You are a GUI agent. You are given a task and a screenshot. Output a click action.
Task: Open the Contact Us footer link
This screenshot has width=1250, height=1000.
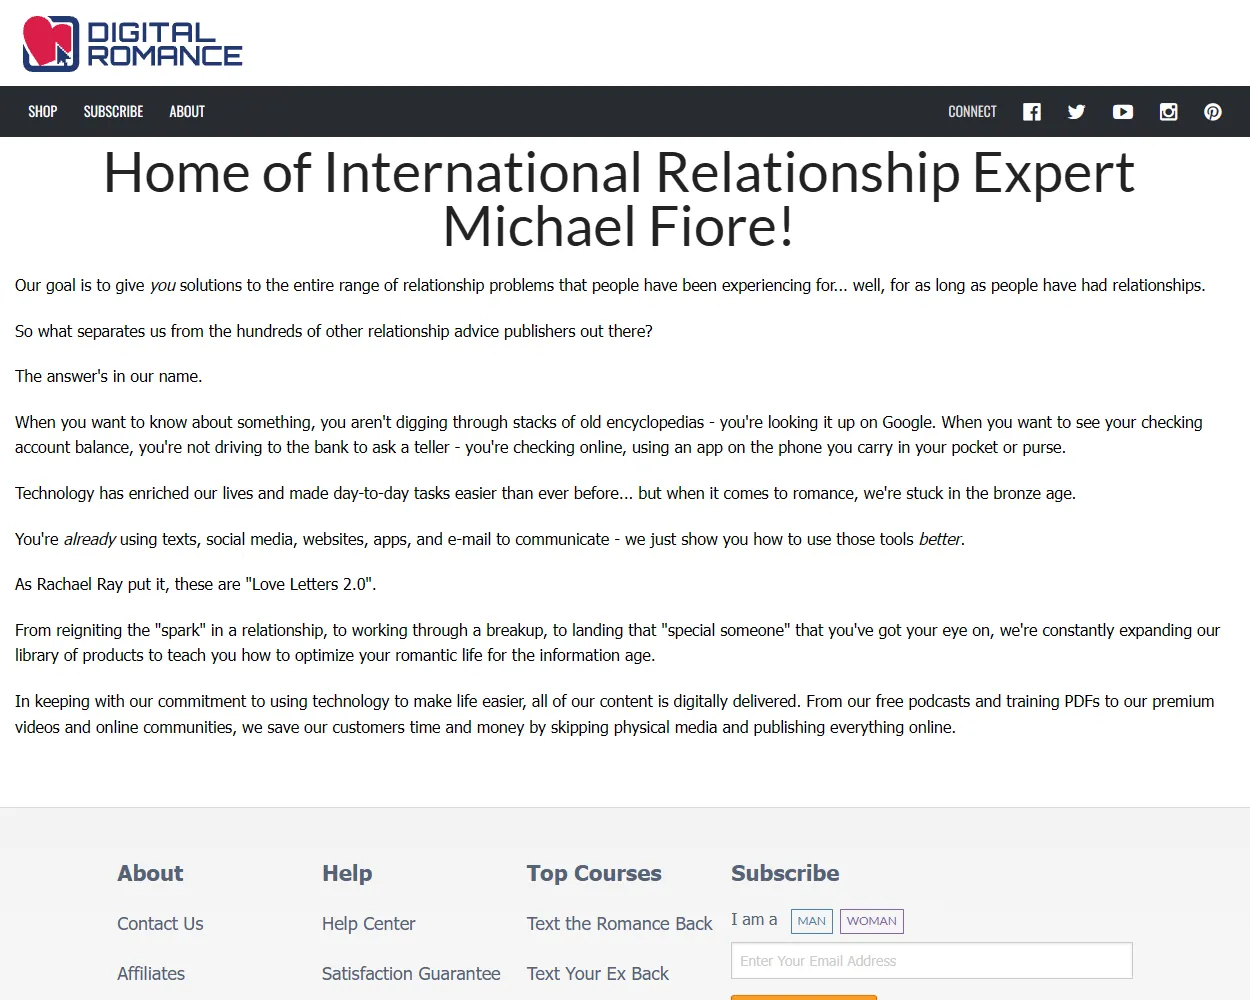click(x=160, y=924)
